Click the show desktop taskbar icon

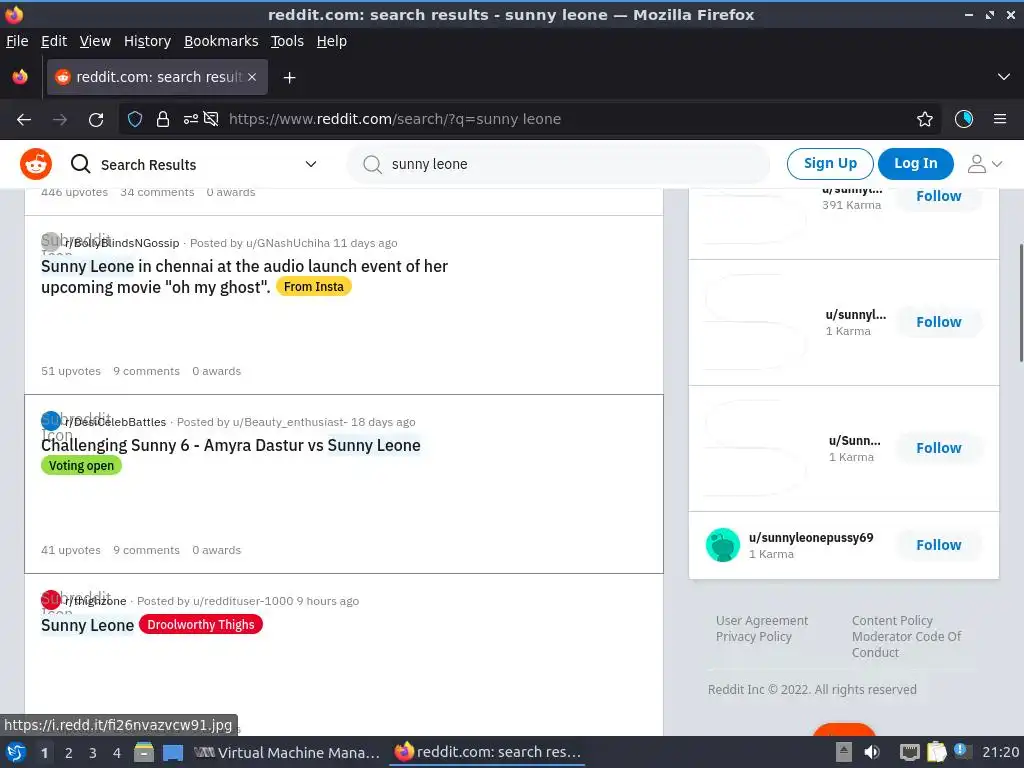click(x=173, y=752)
